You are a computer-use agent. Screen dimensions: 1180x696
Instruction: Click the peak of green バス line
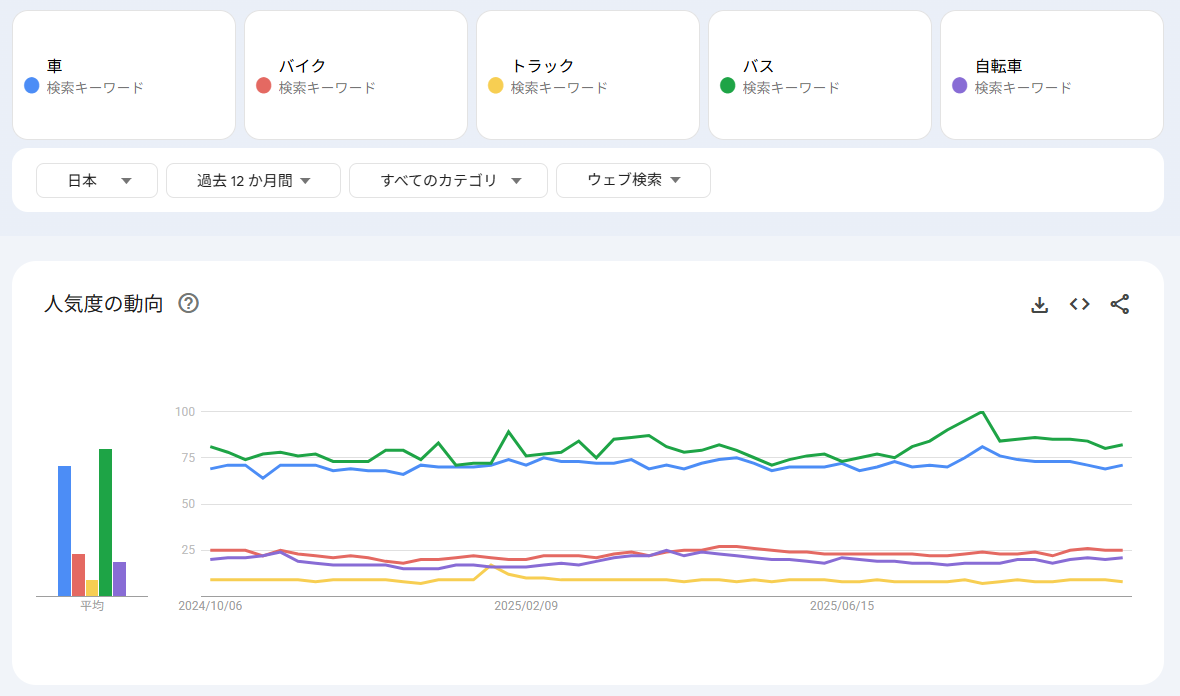click(983, 412)
